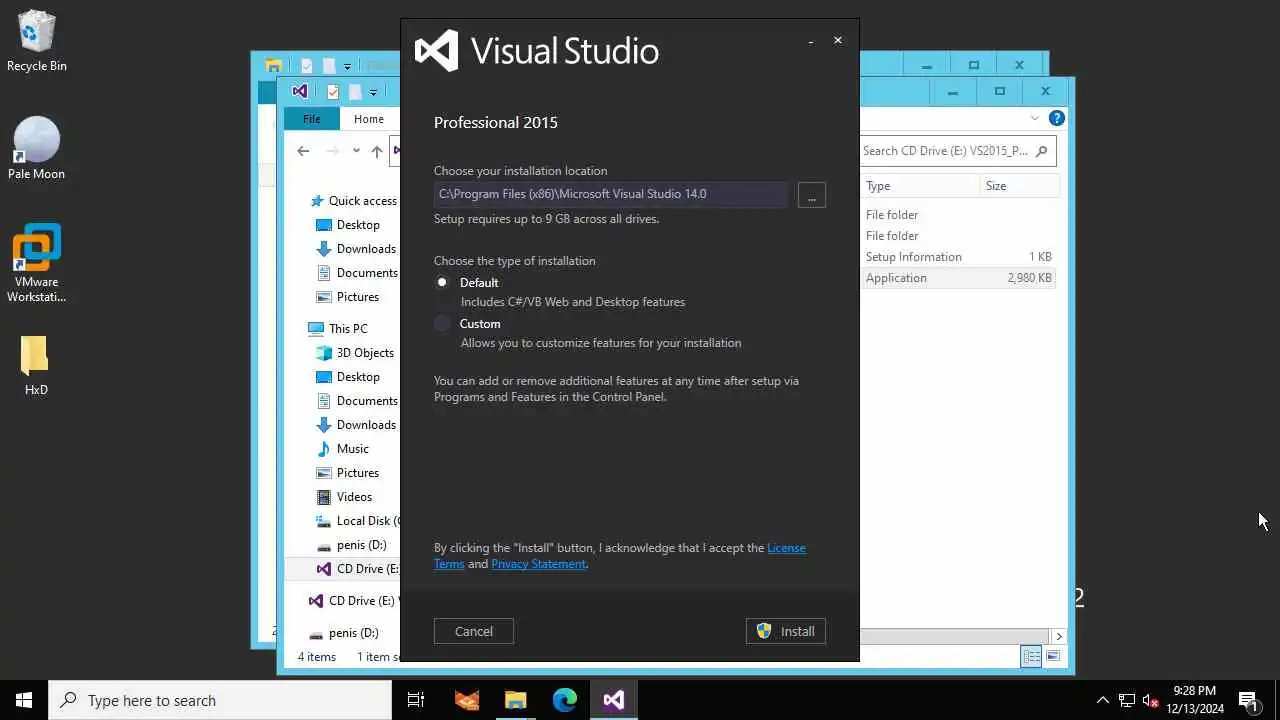
Task: Click the Properties quick access toolbar icon
Action: click(x=333, y=92)
